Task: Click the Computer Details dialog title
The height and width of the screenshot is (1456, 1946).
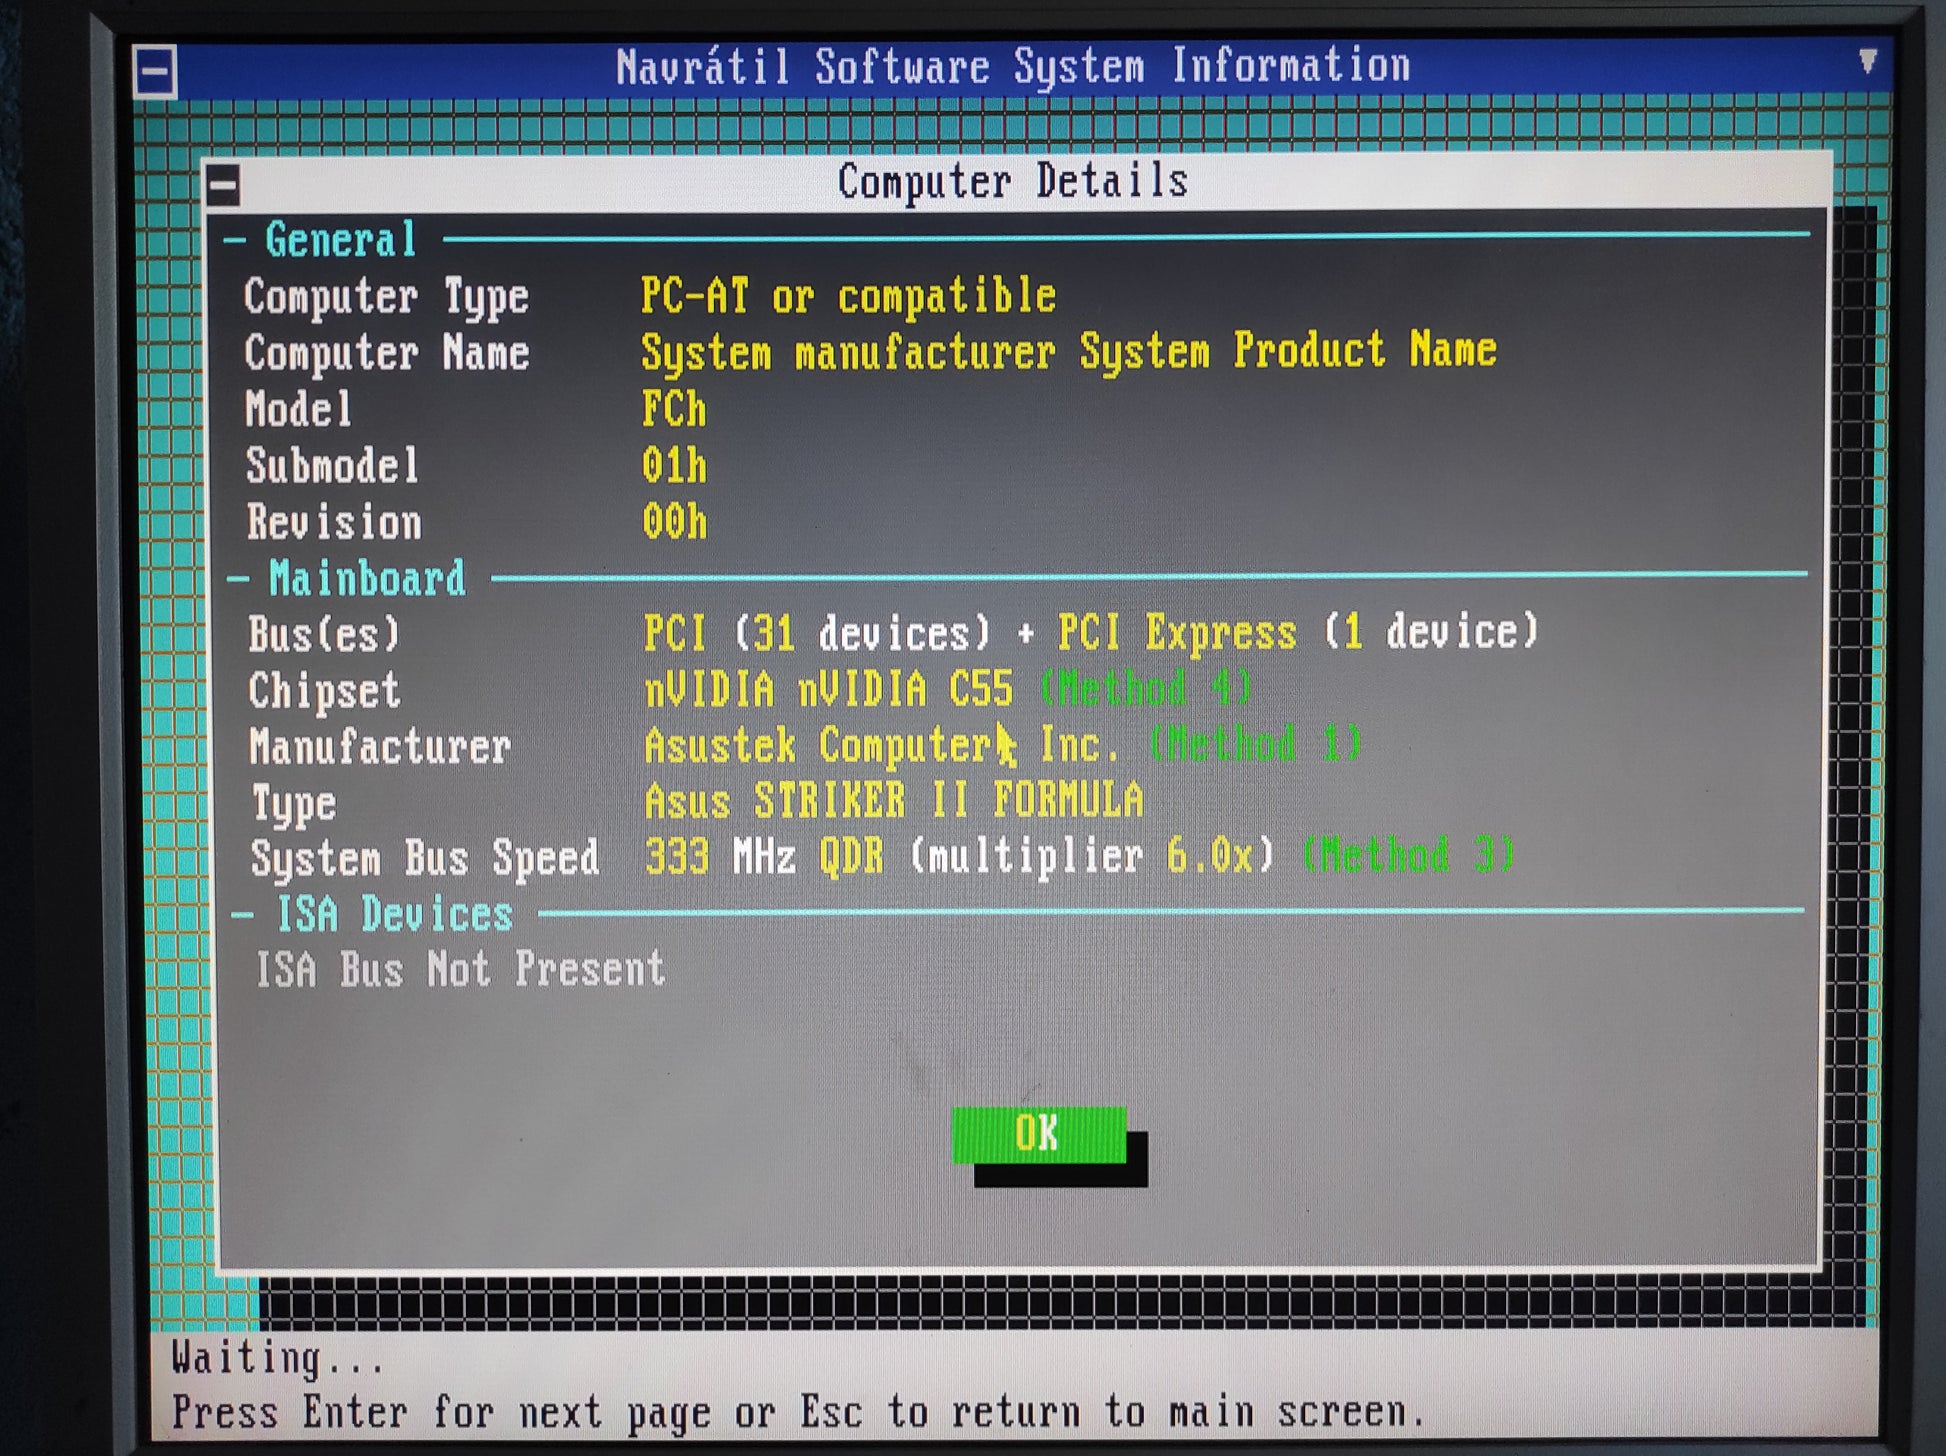Action: (x=1012, y=182)
